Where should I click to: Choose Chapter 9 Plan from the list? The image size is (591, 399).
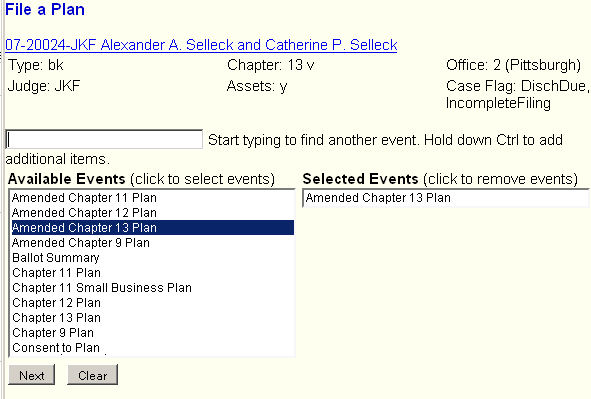pyautogui.click(x=153, y=333)
